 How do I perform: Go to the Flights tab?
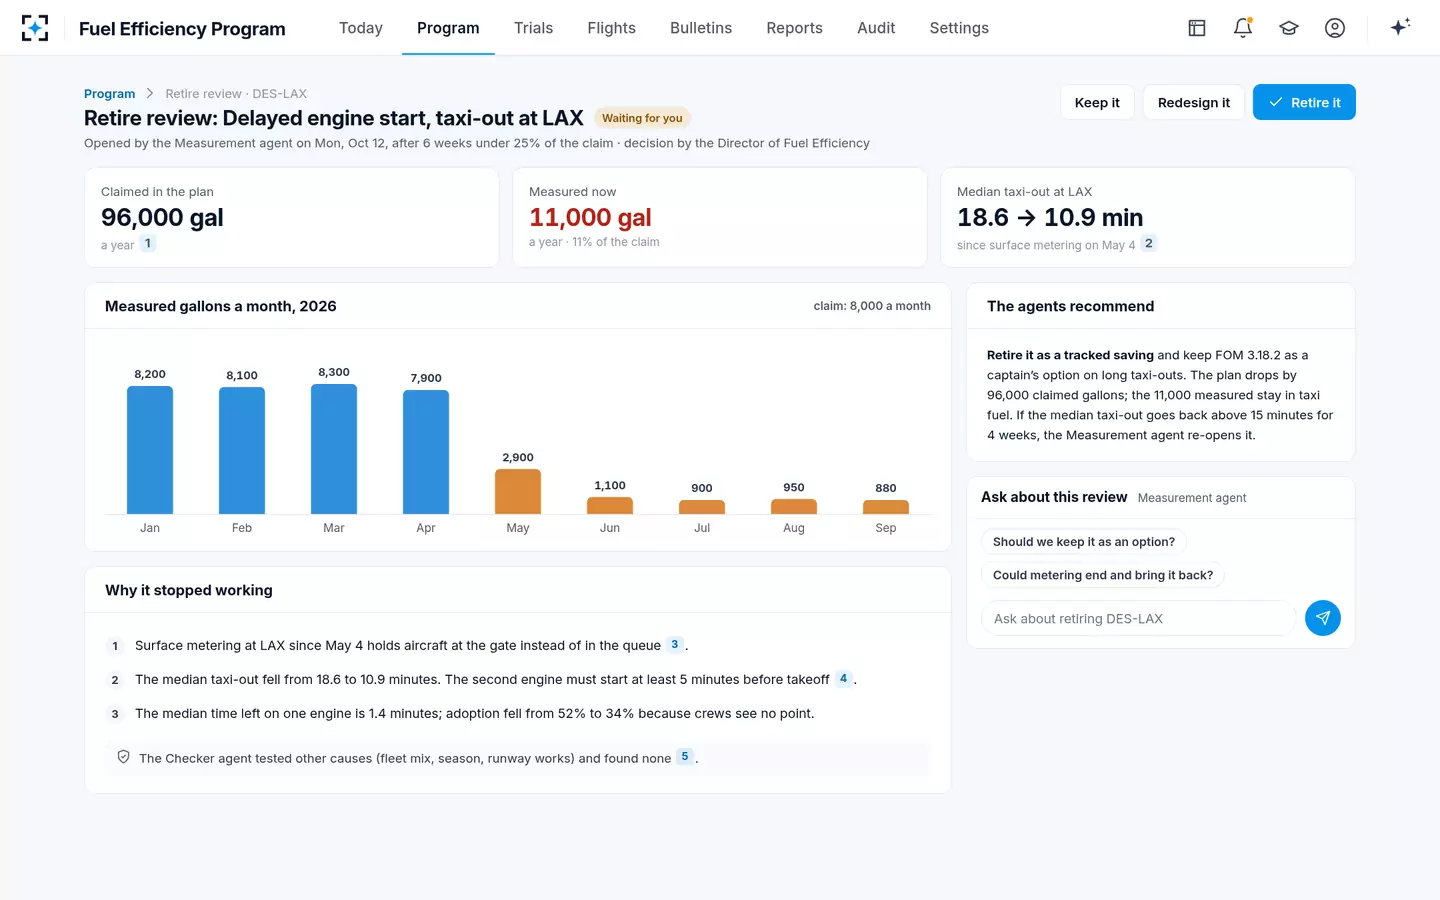[x=612, y=28]
